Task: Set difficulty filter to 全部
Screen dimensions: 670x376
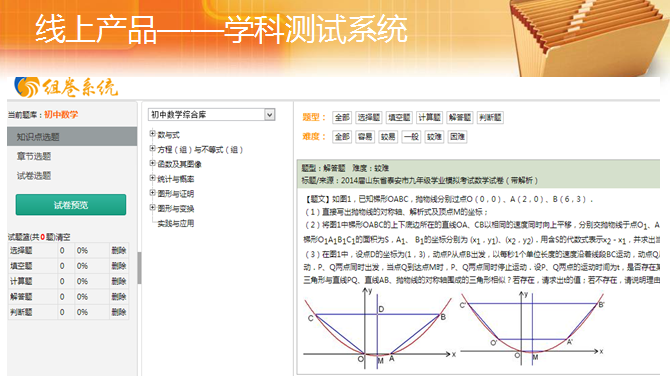Action: (342, 137)
